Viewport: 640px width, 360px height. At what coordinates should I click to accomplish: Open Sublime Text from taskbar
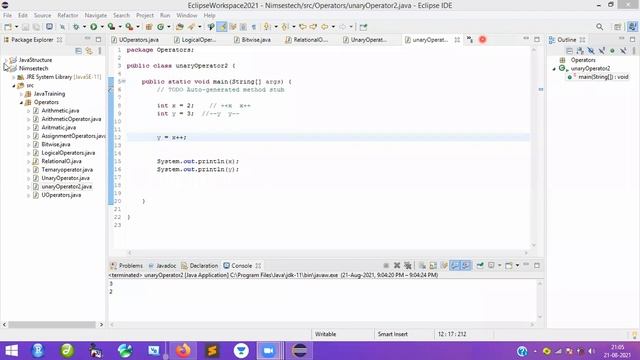(x=212, y=351)
